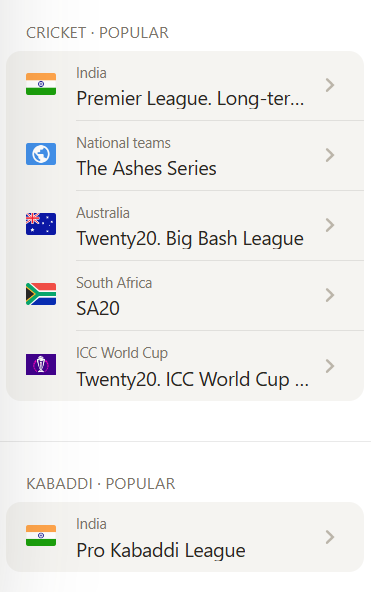Open the ICC World Cup row chevron
The width and height of the screenshot is (371, 592).
pos(330,366)
